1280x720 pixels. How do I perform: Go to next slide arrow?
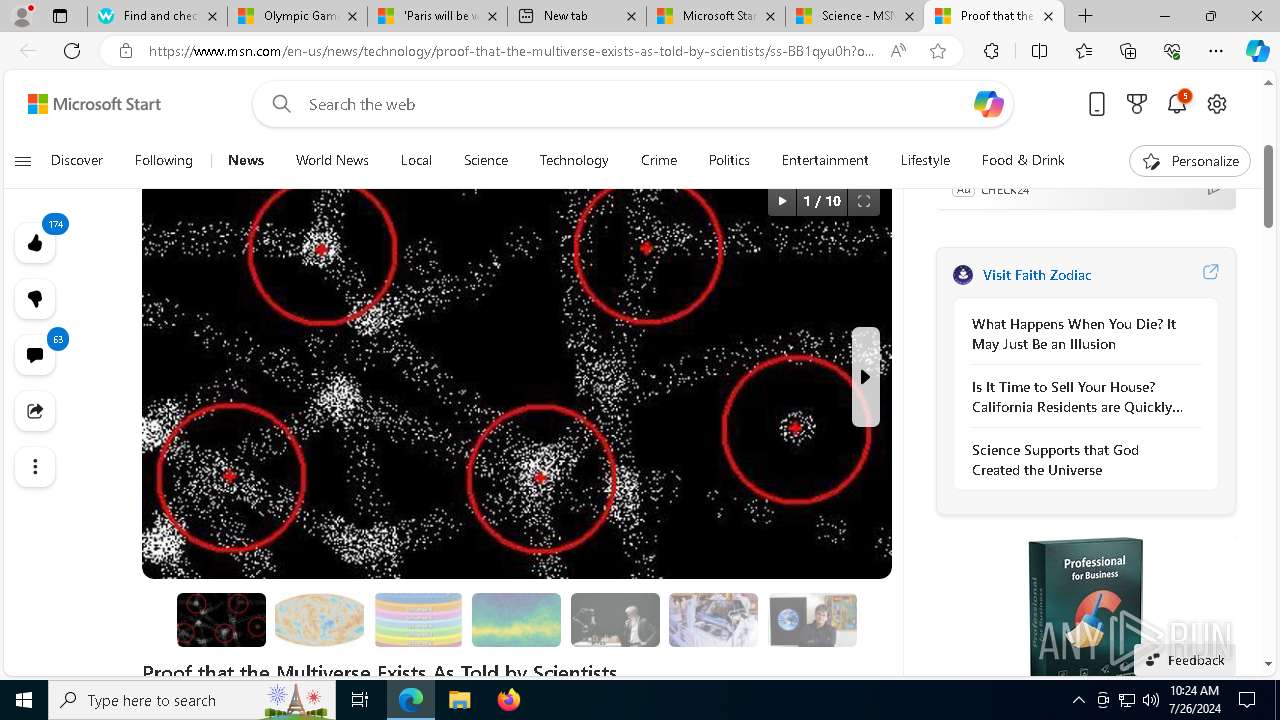866,377
